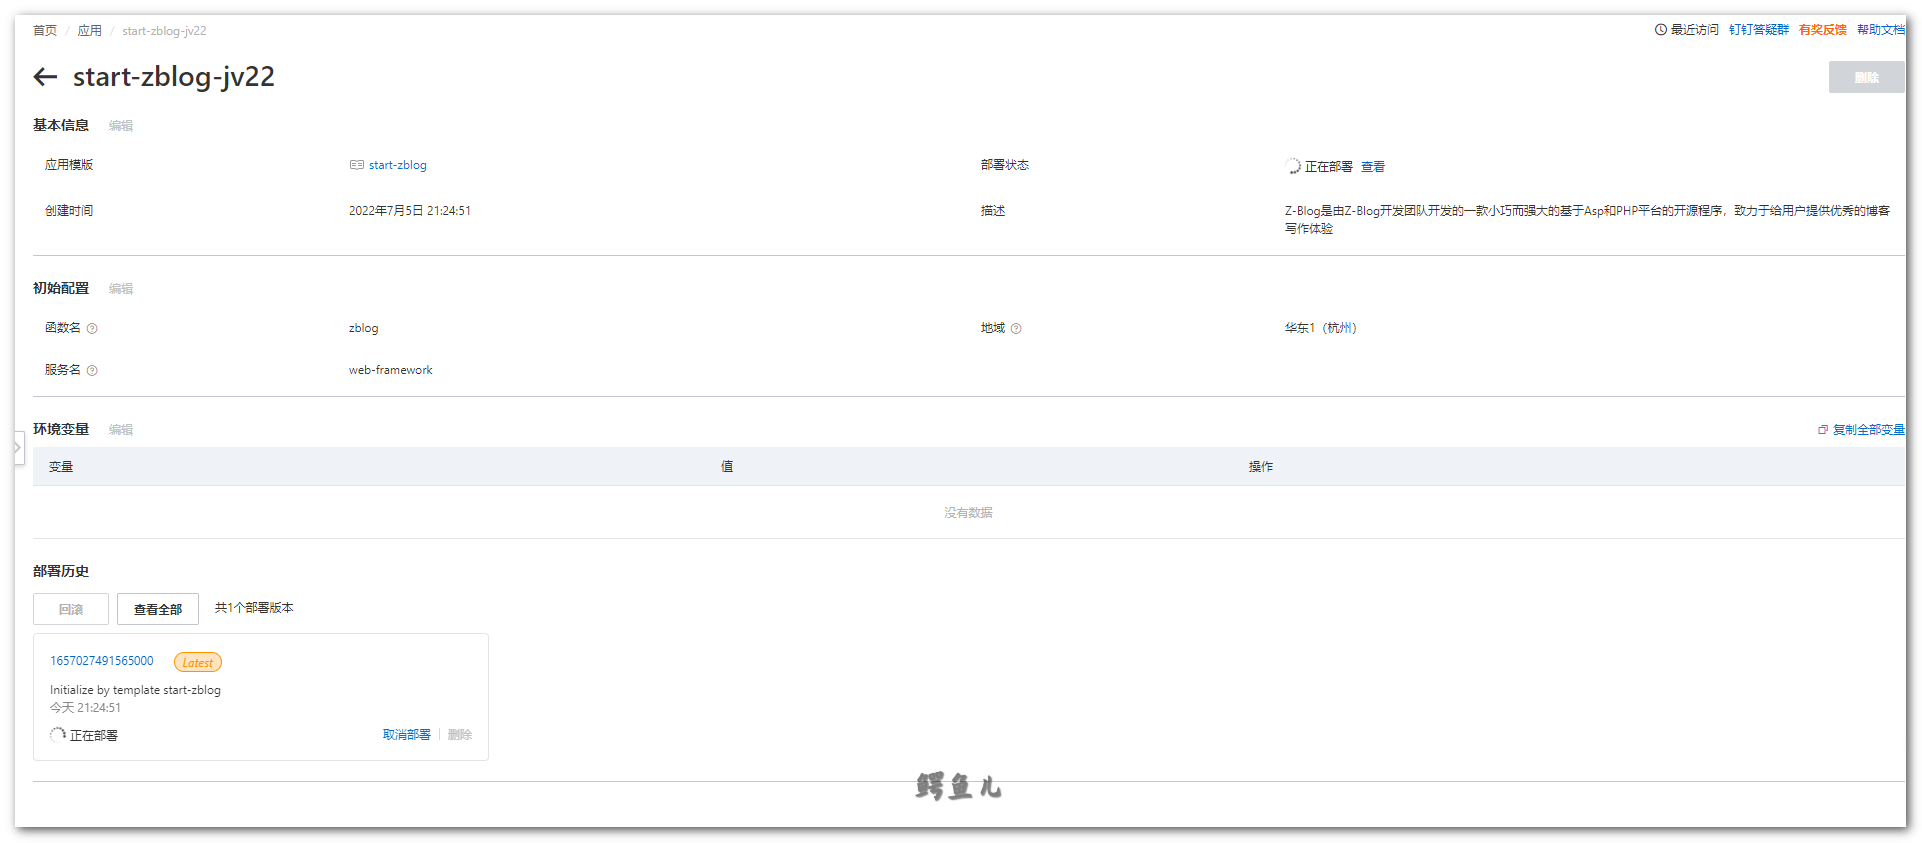Click help icon next to 服务名
Screen dimensions: 1922x843
(92, 371)
